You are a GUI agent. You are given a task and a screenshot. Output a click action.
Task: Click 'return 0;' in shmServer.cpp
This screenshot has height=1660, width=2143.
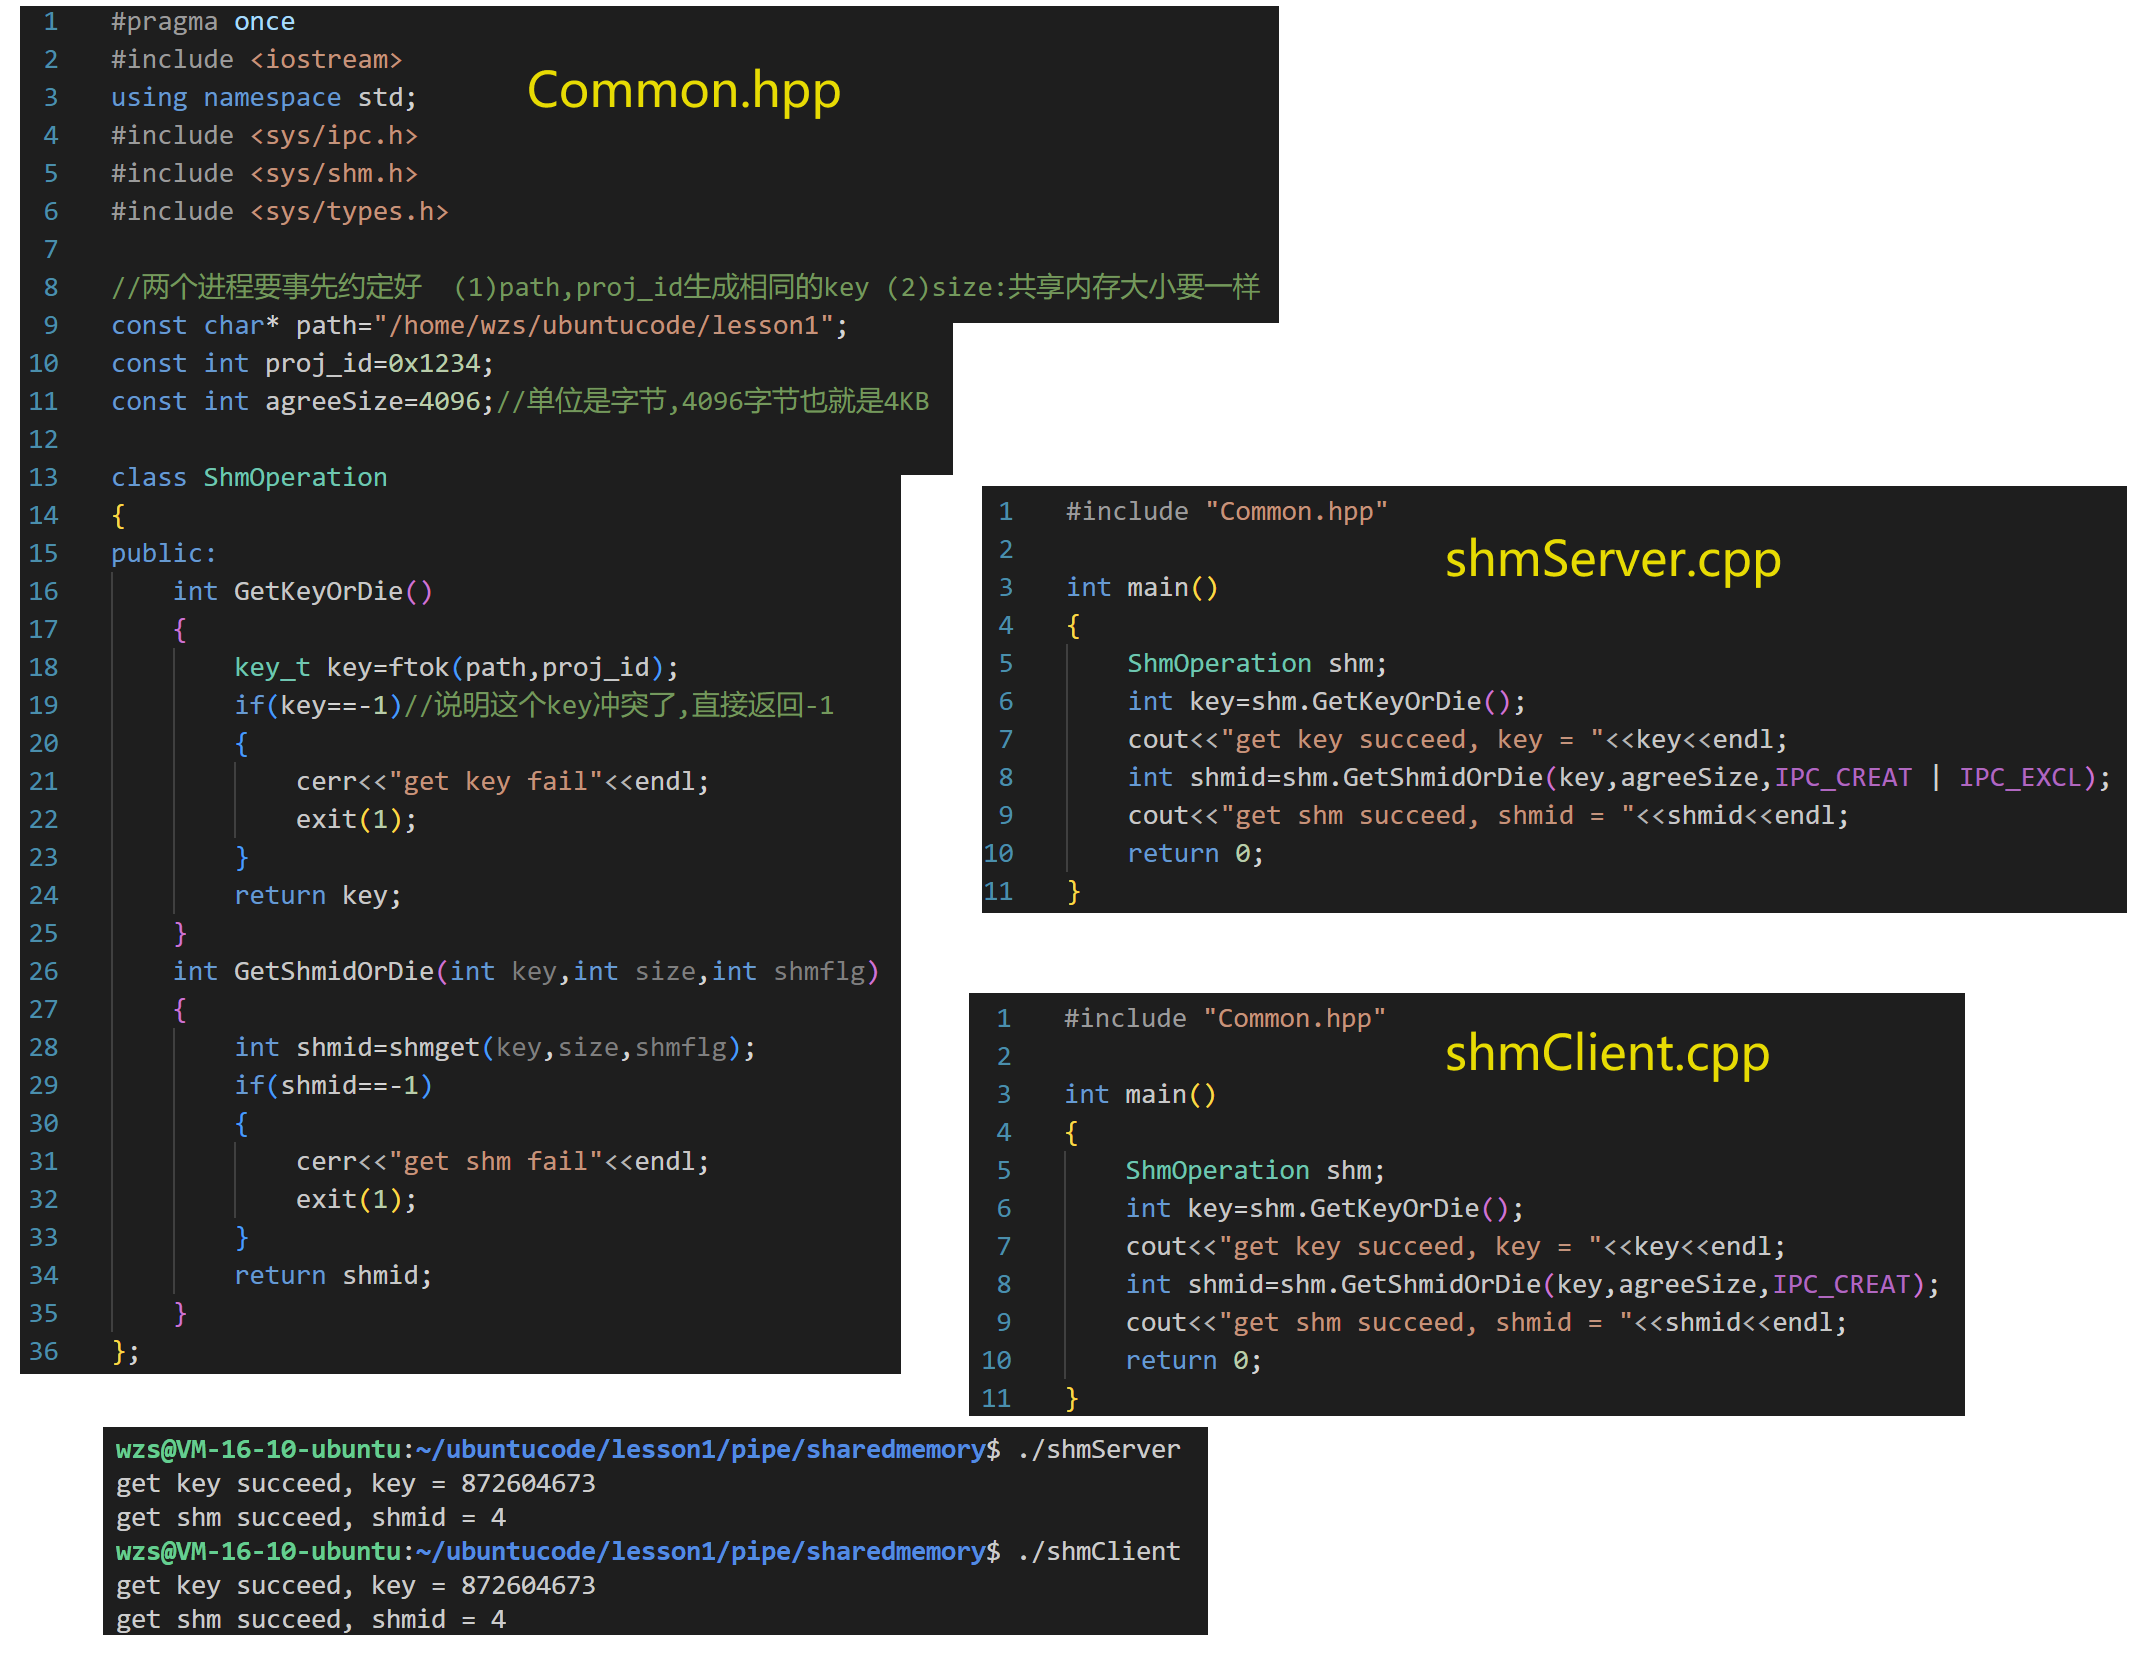click(1196, 854)
